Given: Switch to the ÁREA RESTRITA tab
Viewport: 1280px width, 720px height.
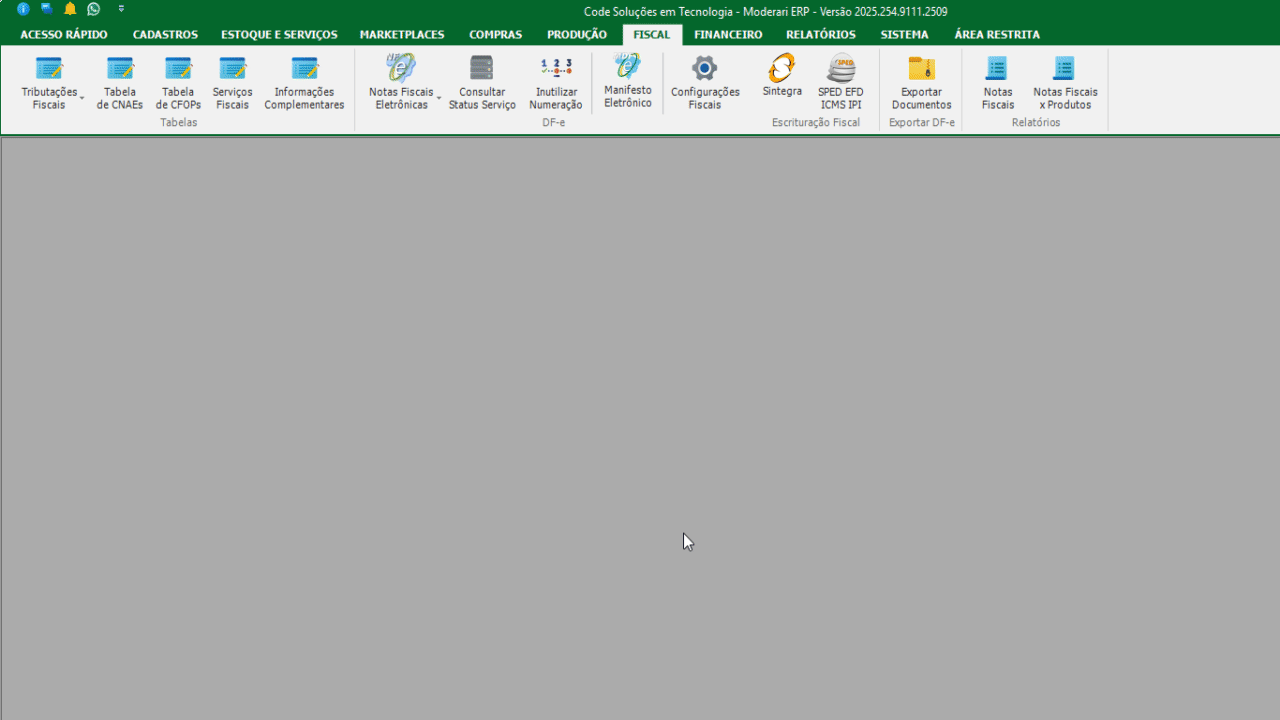Looking at the screenshot, I should 997,35.
